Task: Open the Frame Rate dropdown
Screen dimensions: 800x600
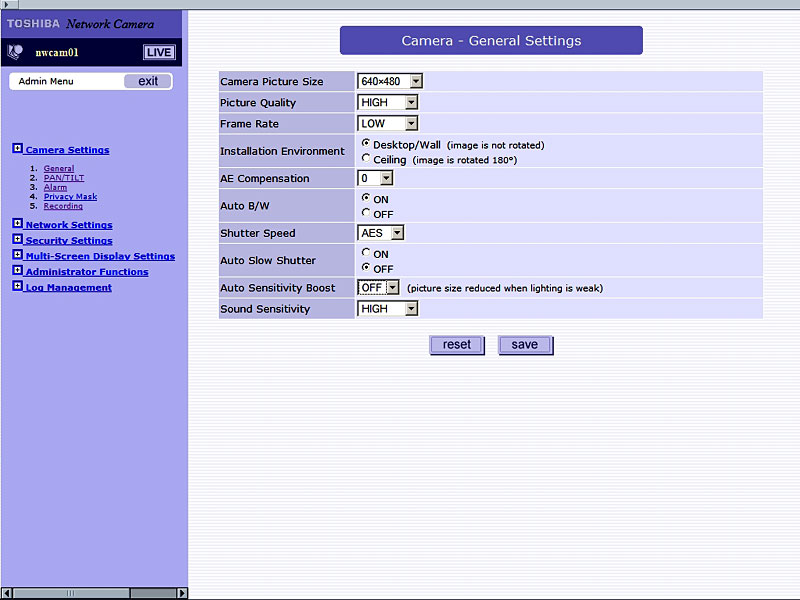Action: 410,124
